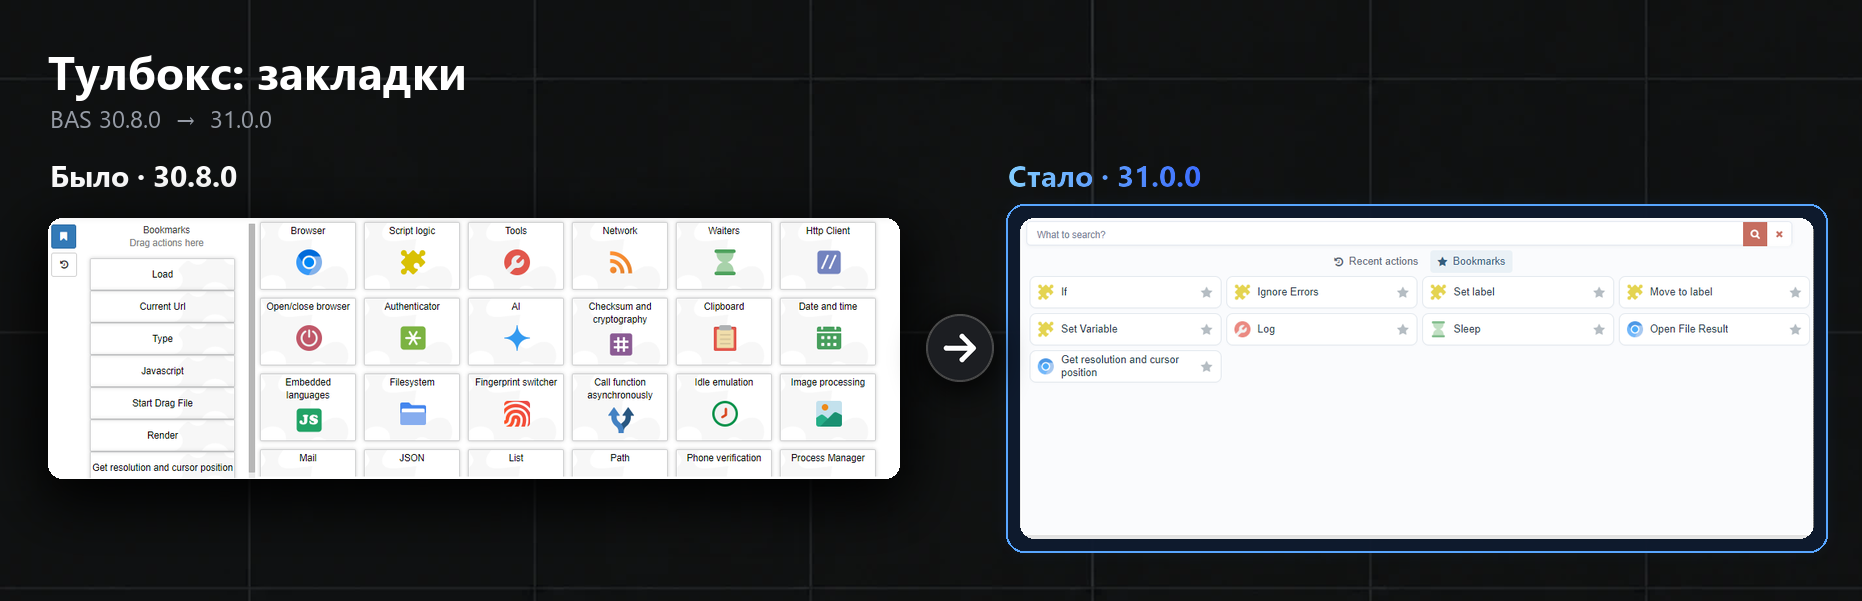Click the What to search input field
The width and height of the screenshot is (1862, 601).
pyautogui.click(x=1385, y=234)
